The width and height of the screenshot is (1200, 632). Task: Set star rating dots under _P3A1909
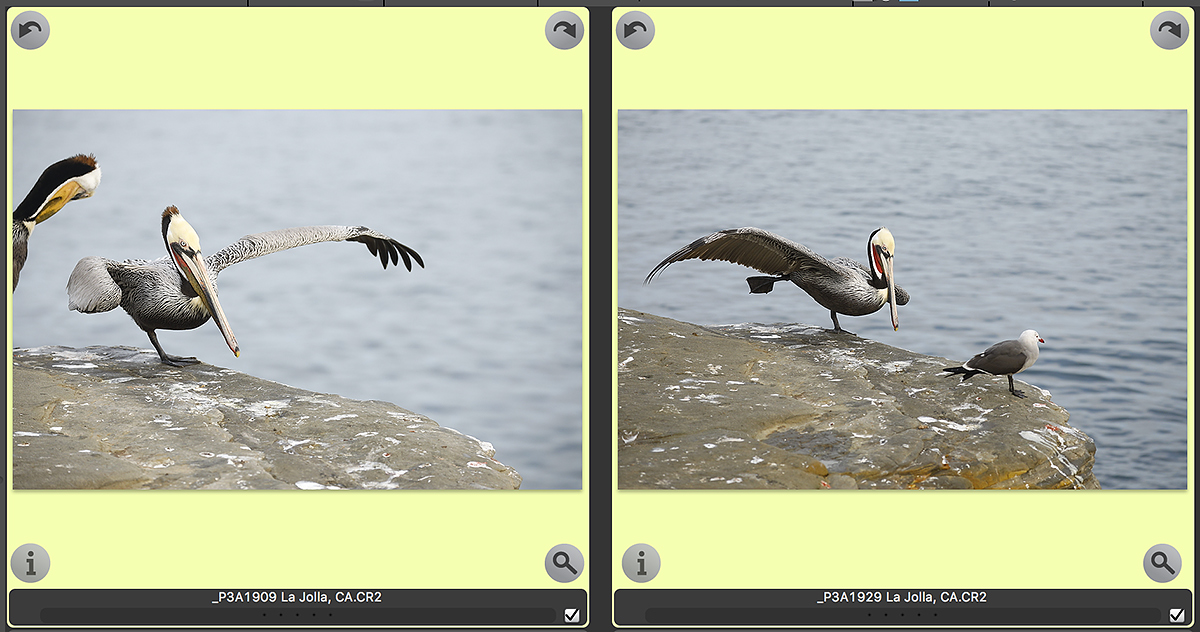pyautogui.click(x=297, y=615)
